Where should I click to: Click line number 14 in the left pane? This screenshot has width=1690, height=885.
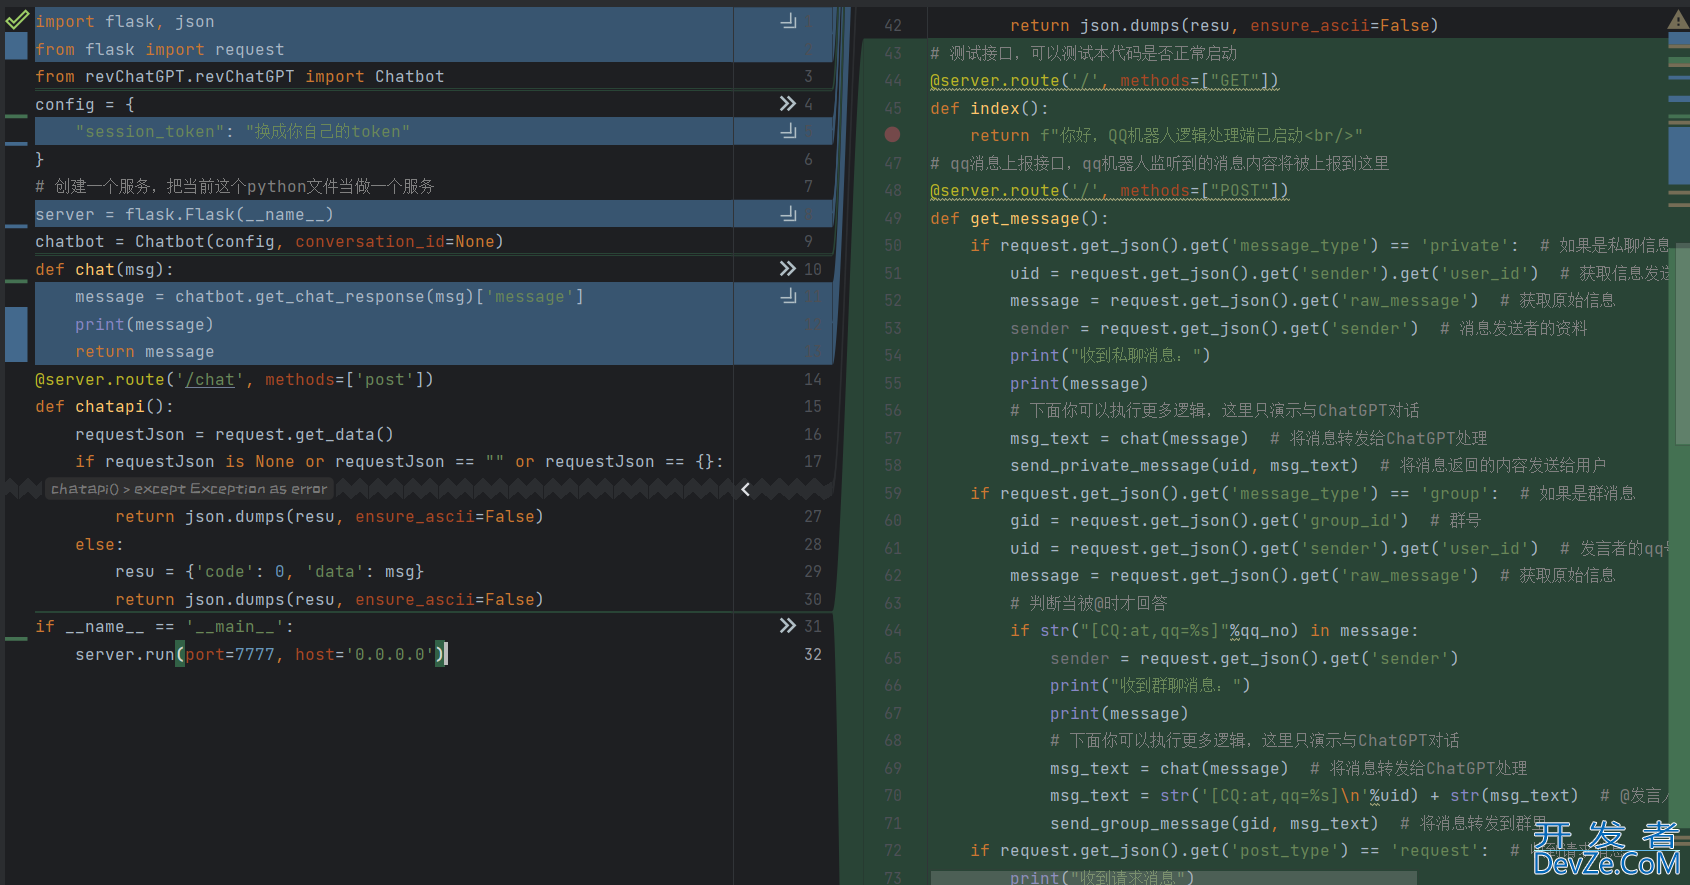coord(813,379)
